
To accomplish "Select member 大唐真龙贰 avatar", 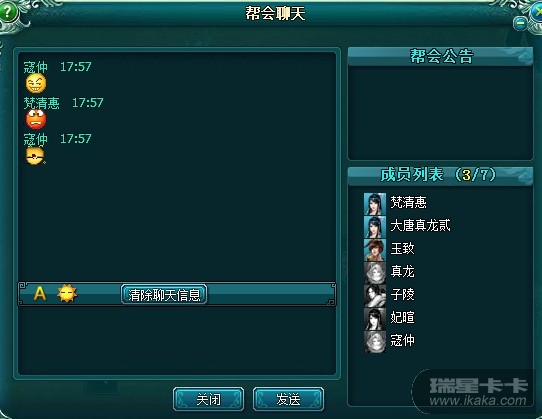I will (x=375, y=227).
